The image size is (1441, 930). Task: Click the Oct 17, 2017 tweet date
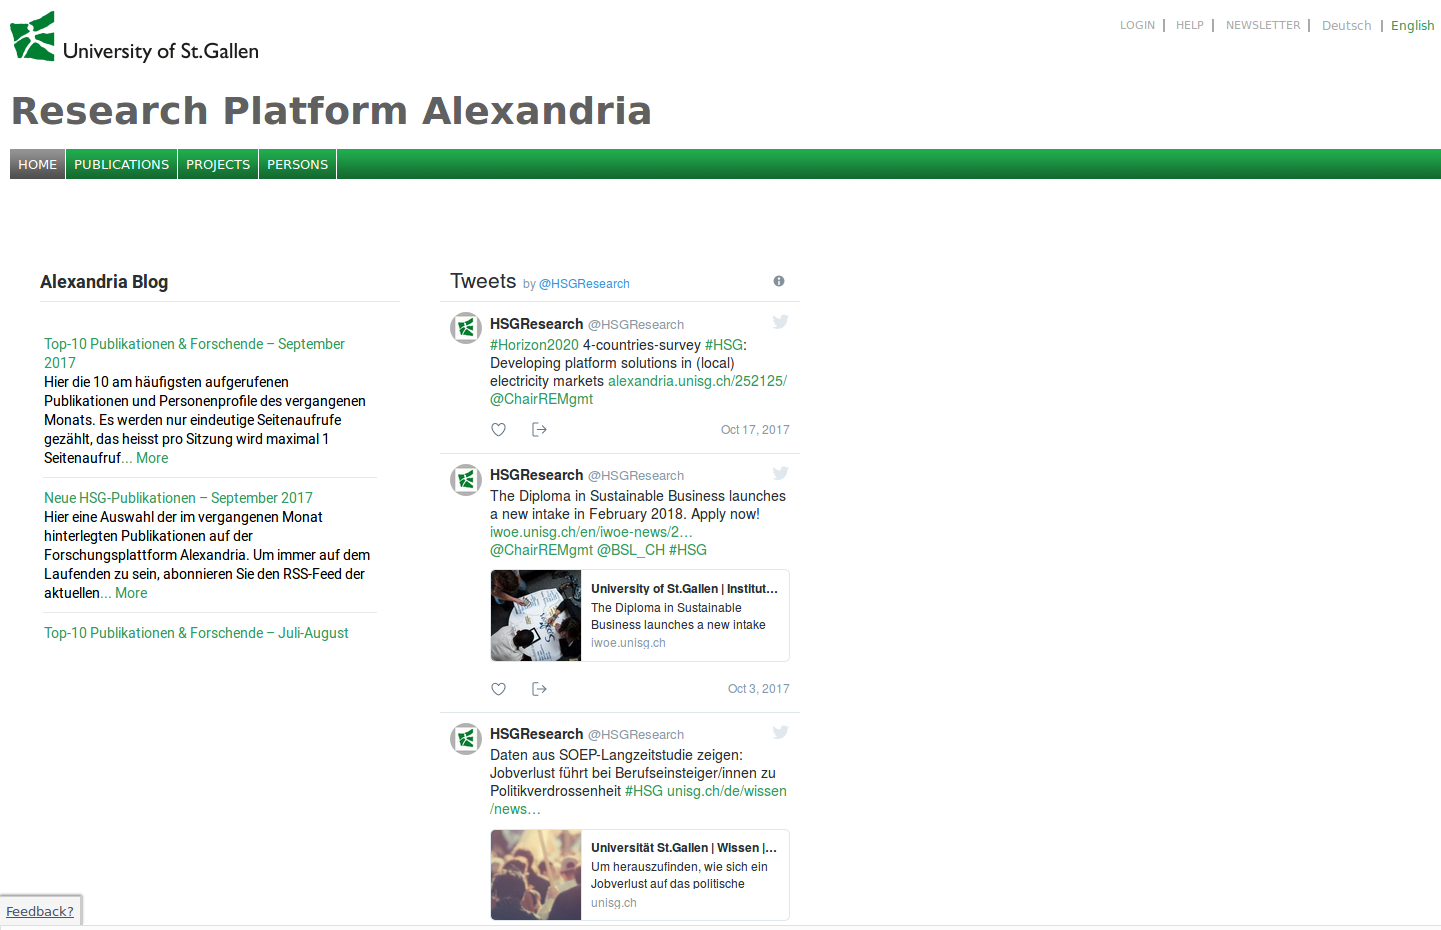(x=755, y=430)
